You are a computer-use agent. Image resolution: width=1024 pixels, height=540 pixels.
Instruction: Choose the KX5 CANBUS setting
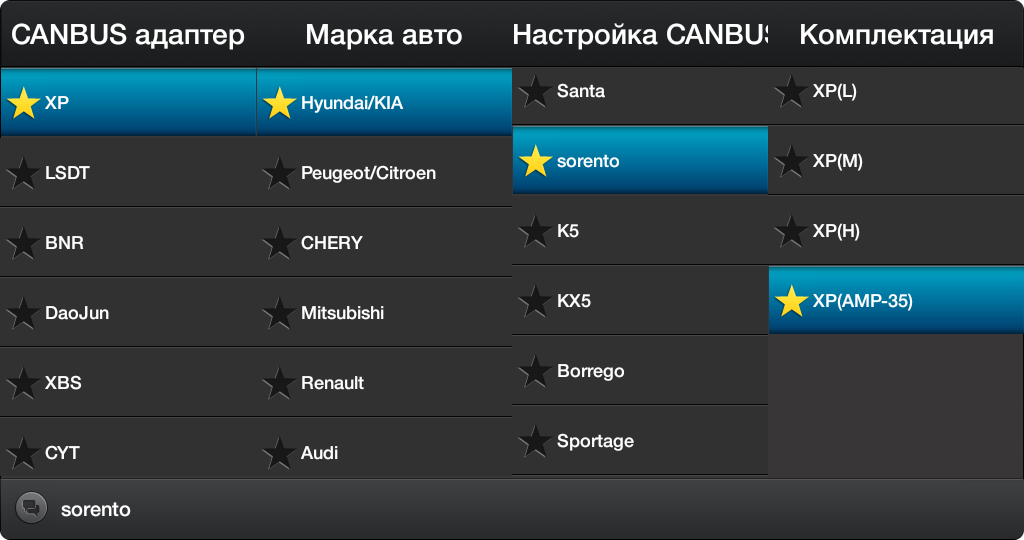coord(640,301)
